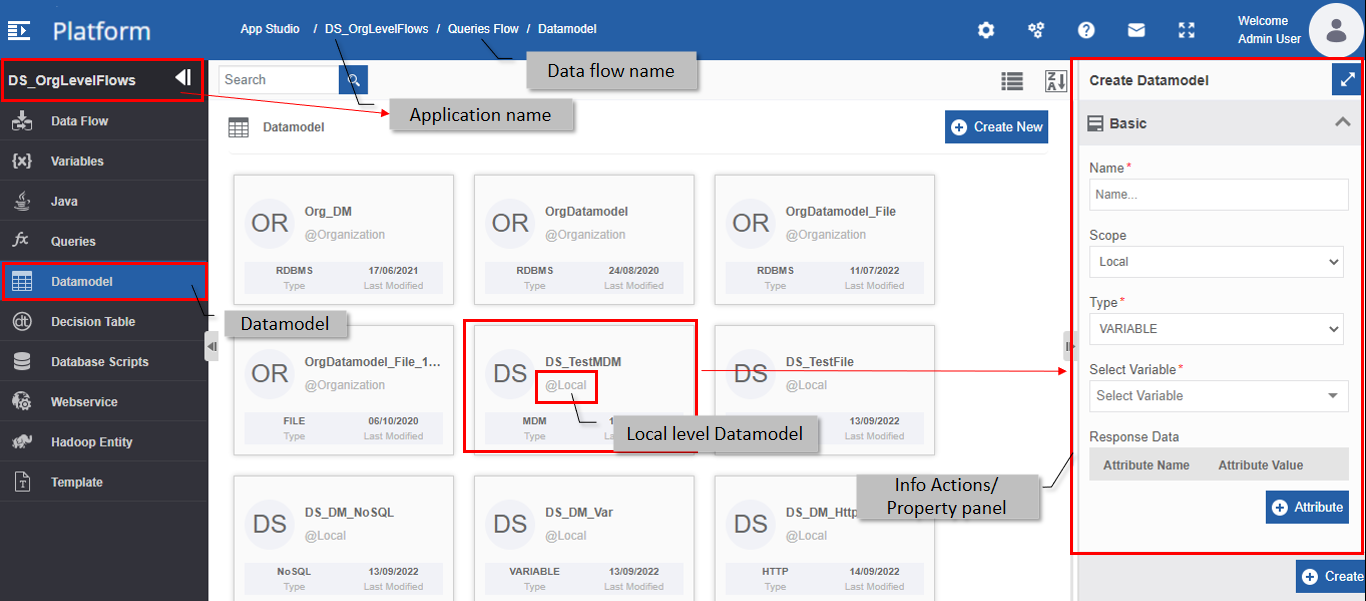This screenshot has width=1366, height=601.
Task: Open the Template menu item
Action: [x=104, y=482]
